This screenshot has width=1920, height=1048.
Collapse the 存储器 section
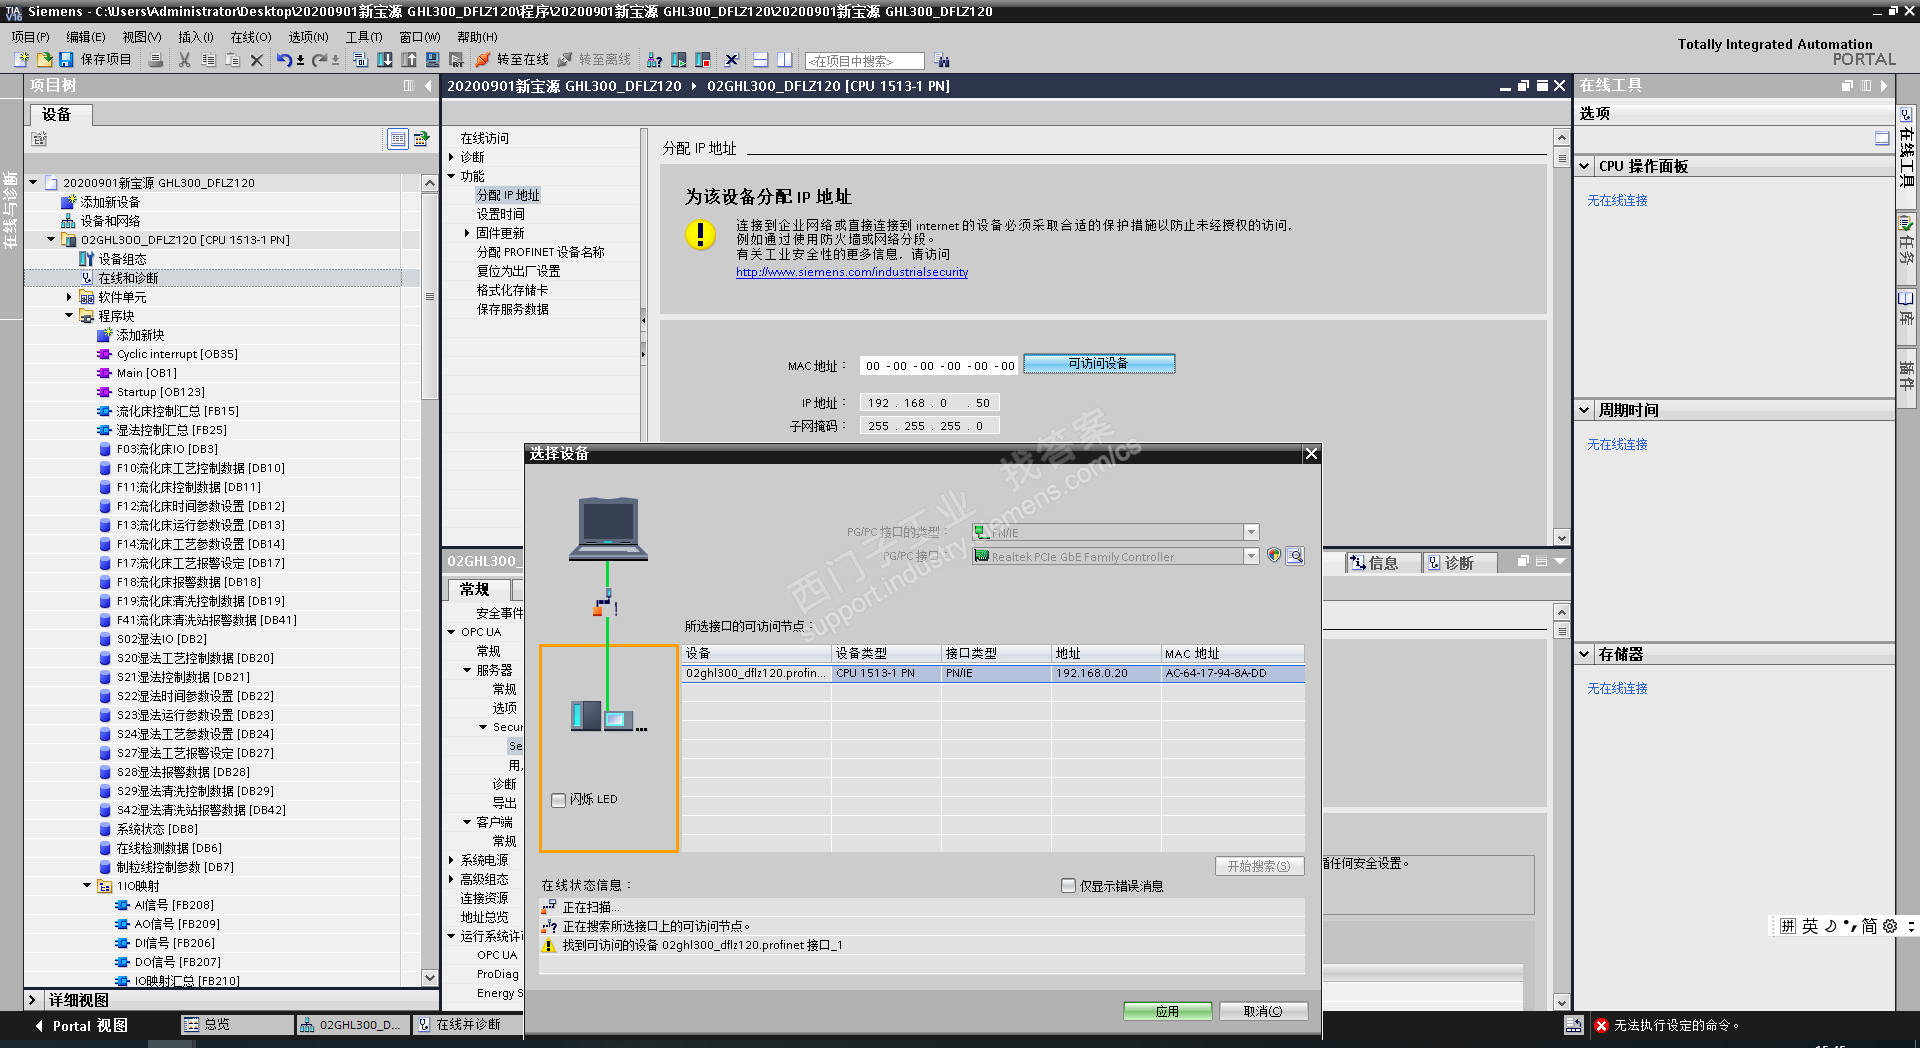[x=1585, y=654]
